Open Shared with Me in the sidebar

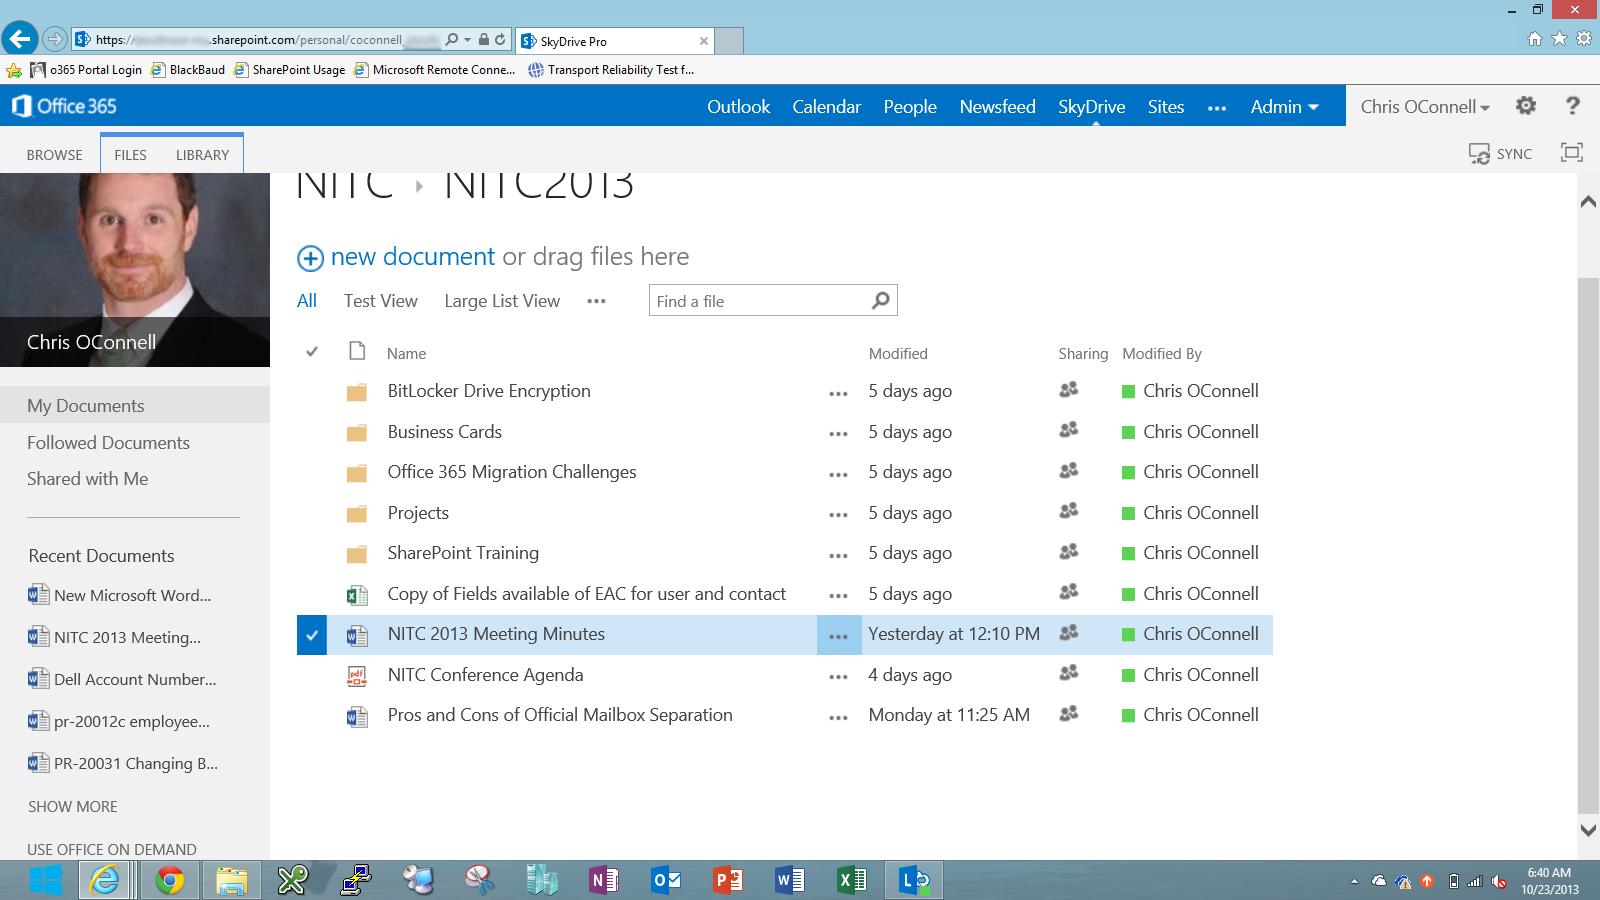(x=88, y=478)
